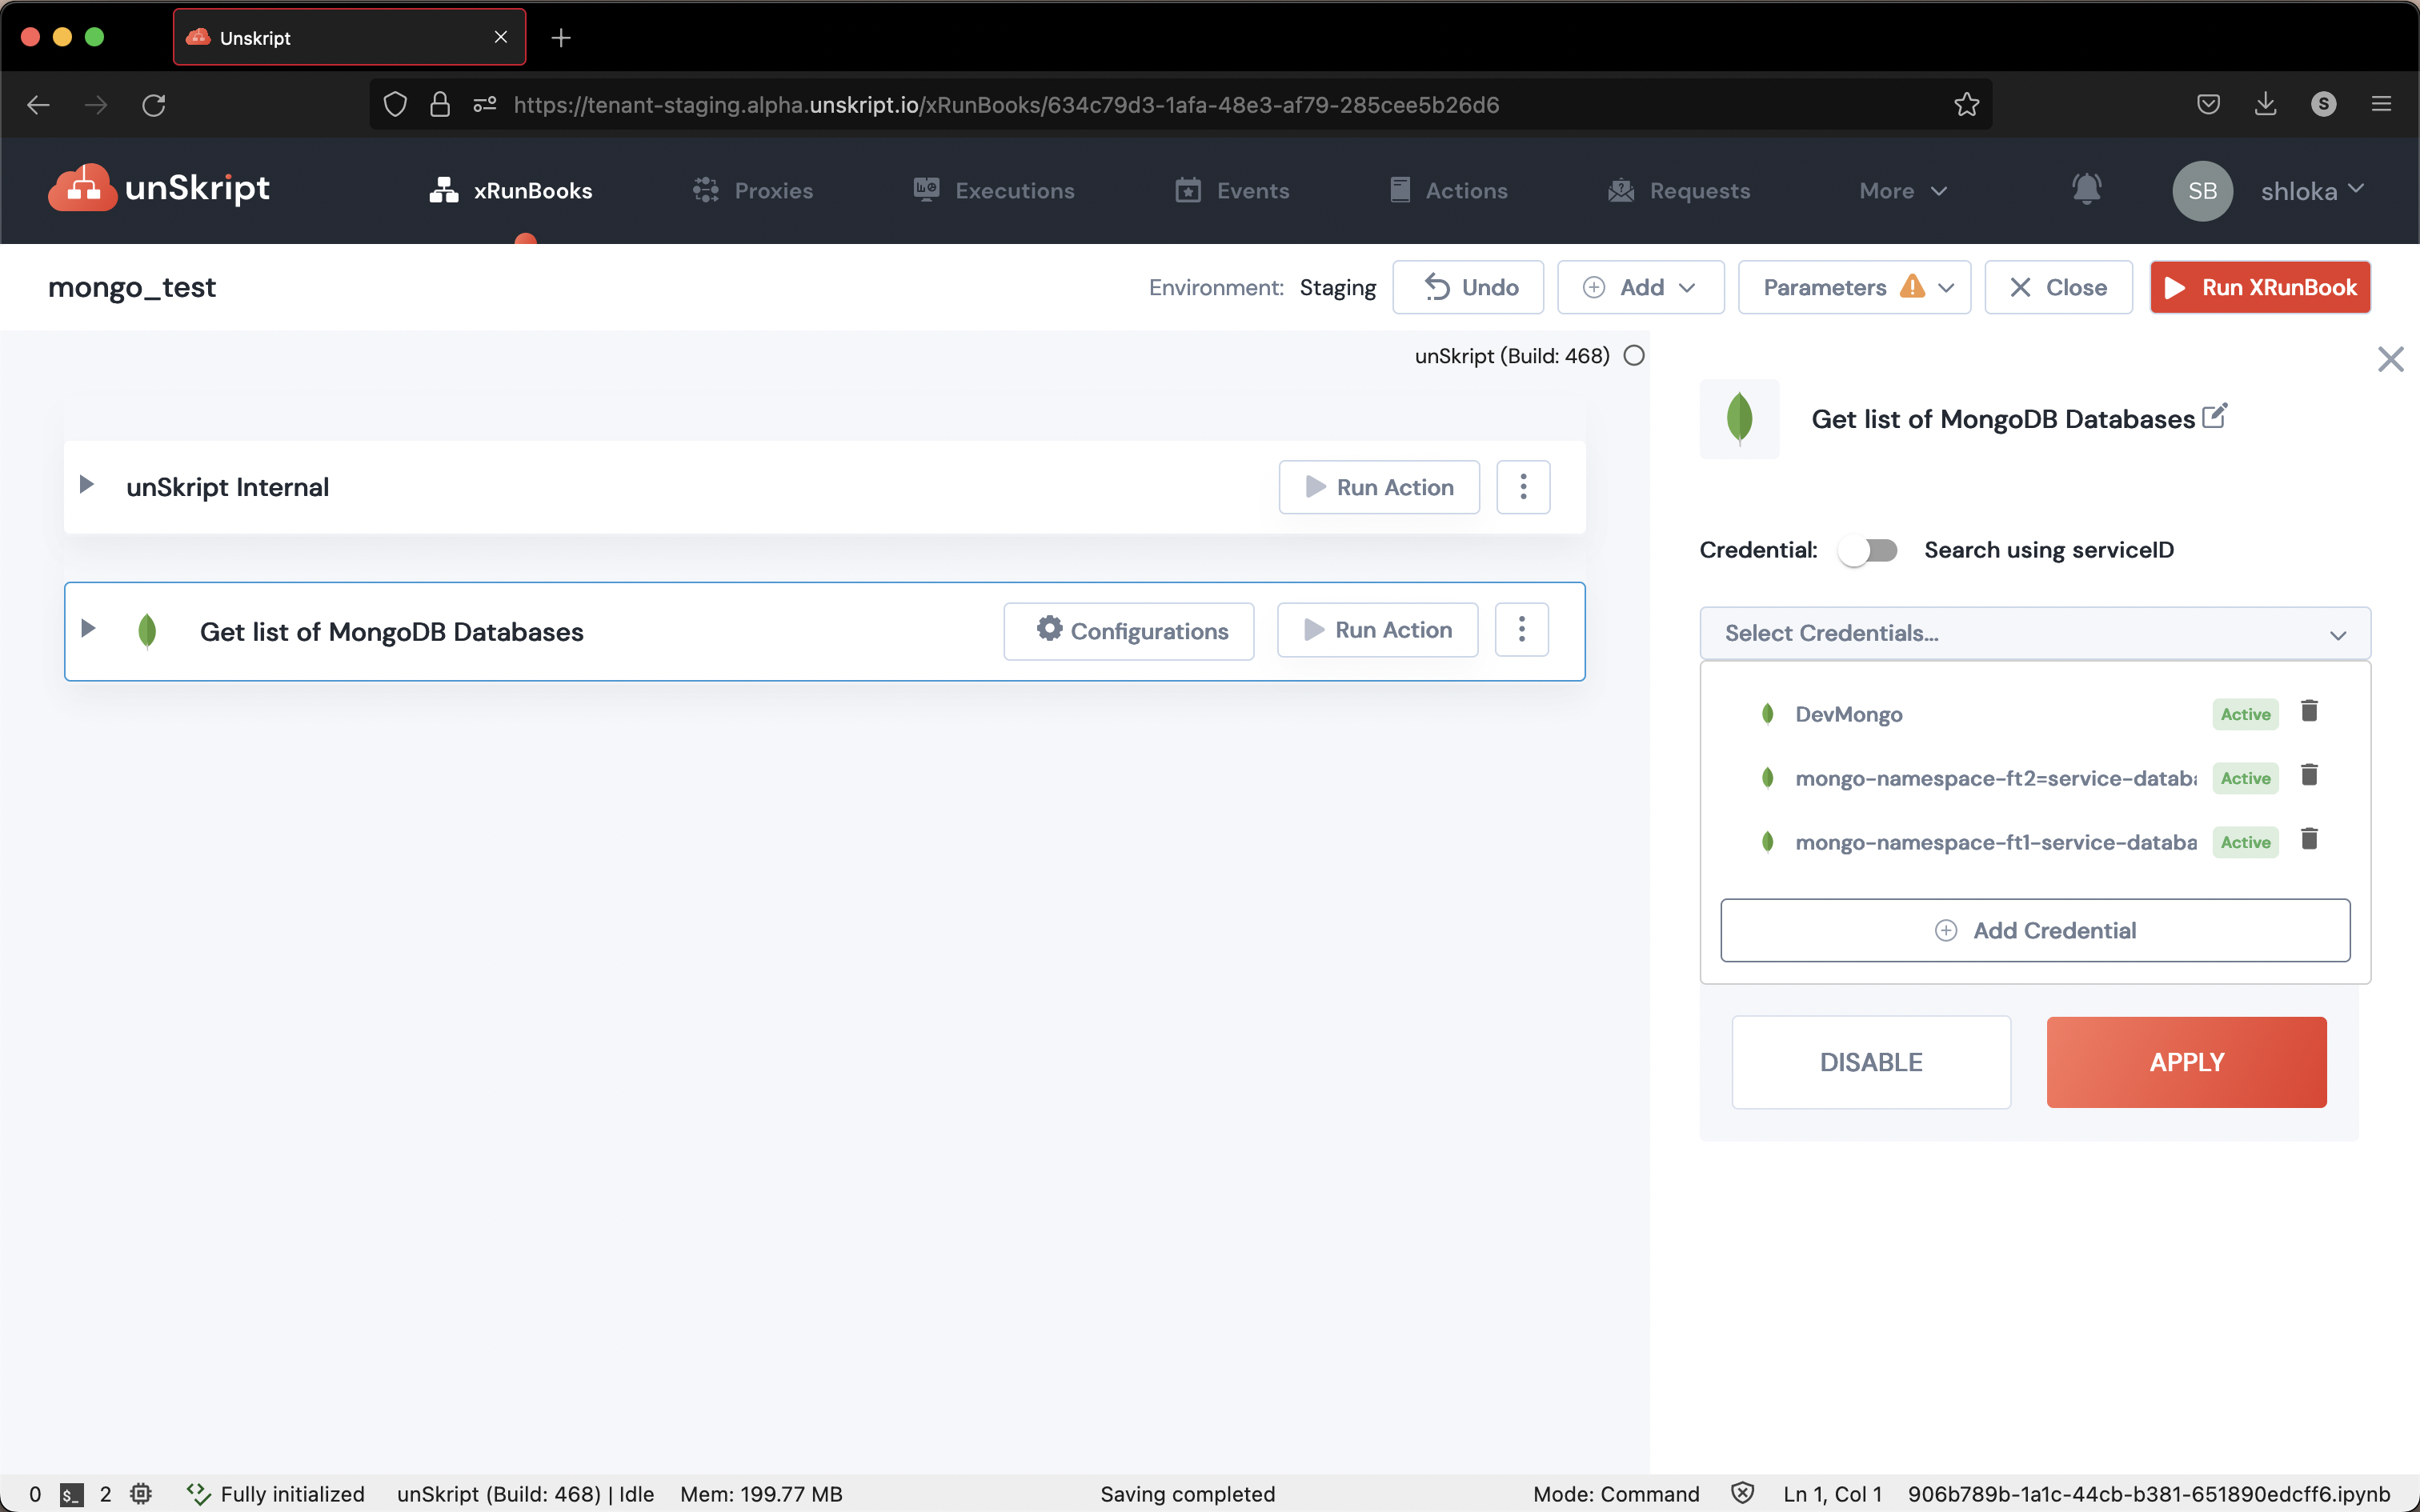Open the Select Credentials dropdown
This screenshot has width=2420, height=1512.
[2035, 633]
